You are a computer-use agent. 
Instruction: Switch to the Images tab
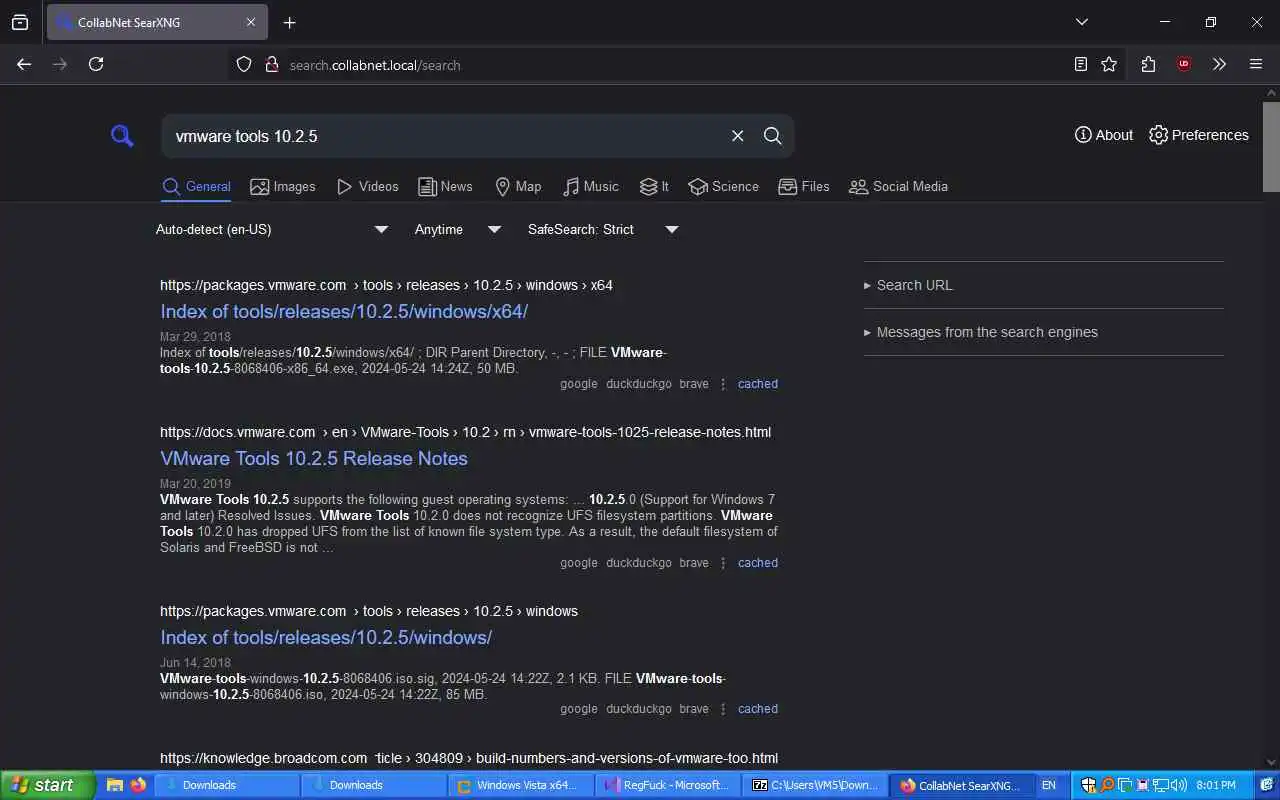(x=283, y=187)
